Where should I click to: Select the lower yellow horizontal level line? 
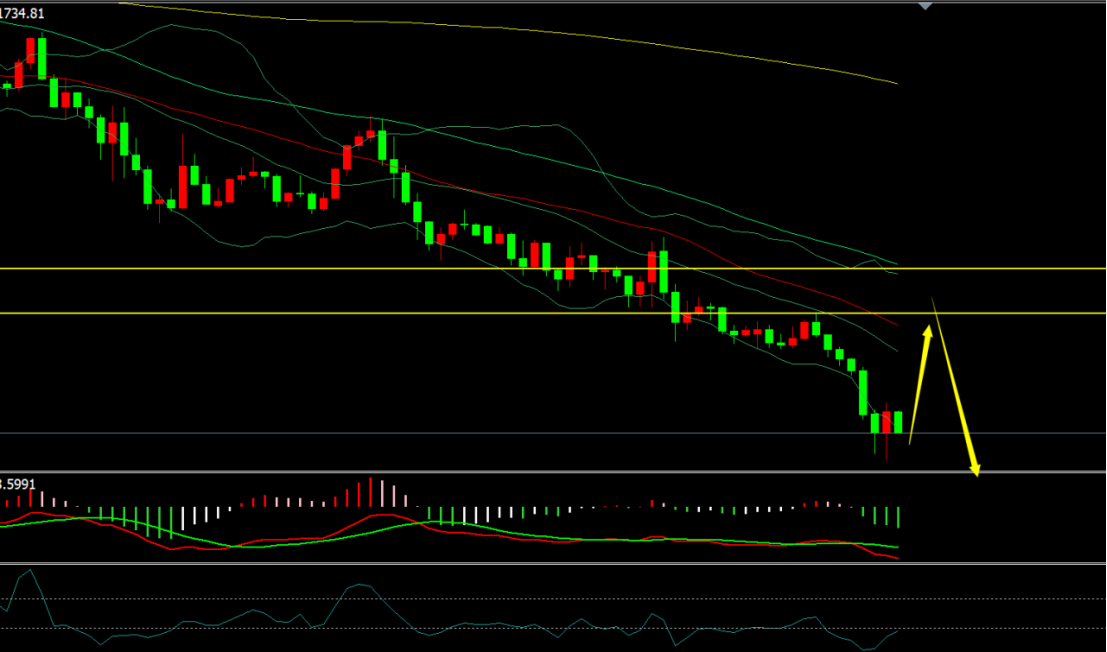pyautogui.click(x=554, y=313)
